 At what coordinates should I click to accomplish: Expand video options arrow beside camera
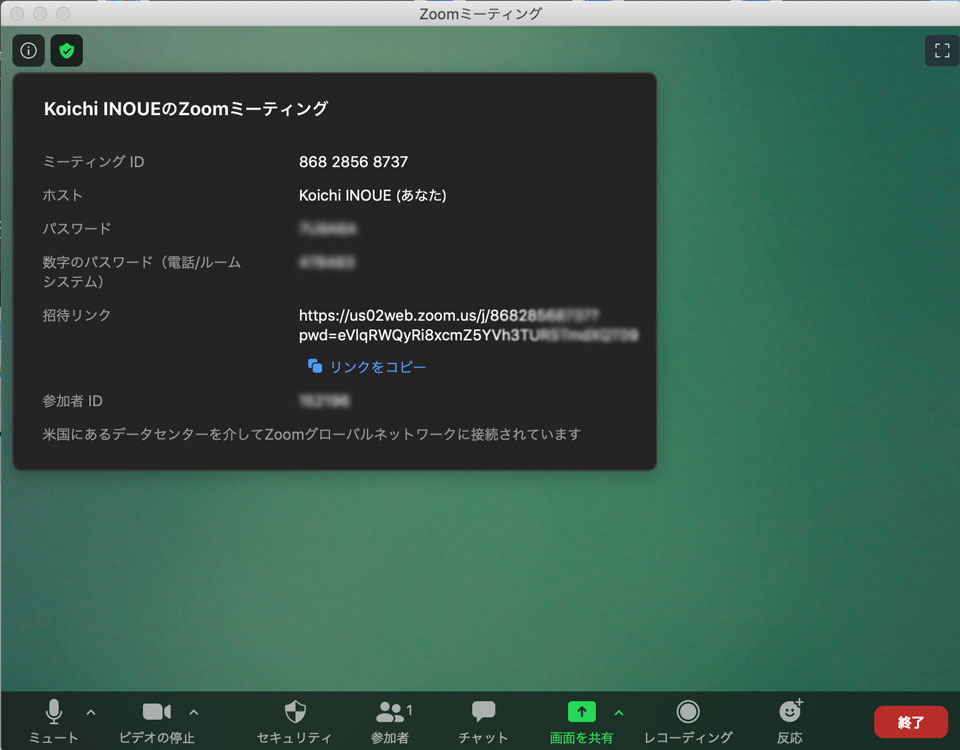(193, 712)
